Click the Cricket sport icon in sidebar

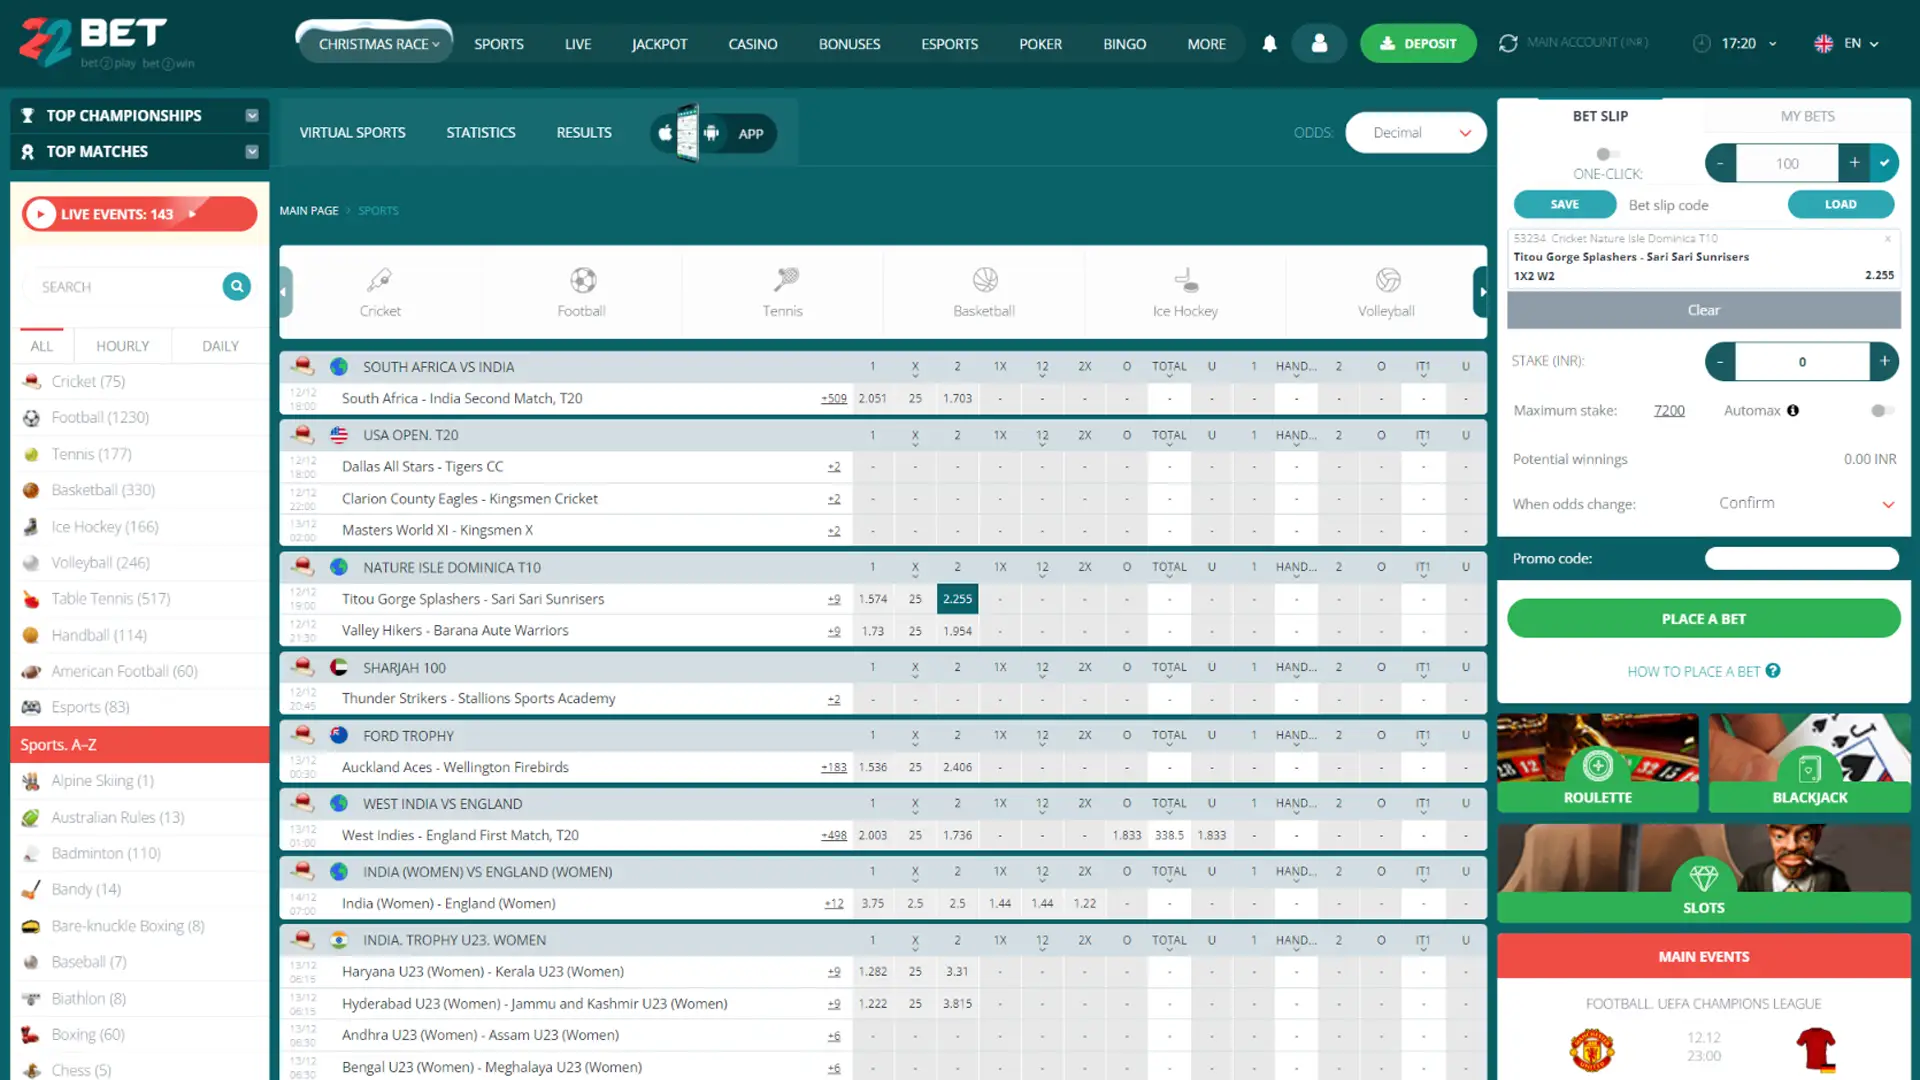pyautogui.click(x=33, y=381)
